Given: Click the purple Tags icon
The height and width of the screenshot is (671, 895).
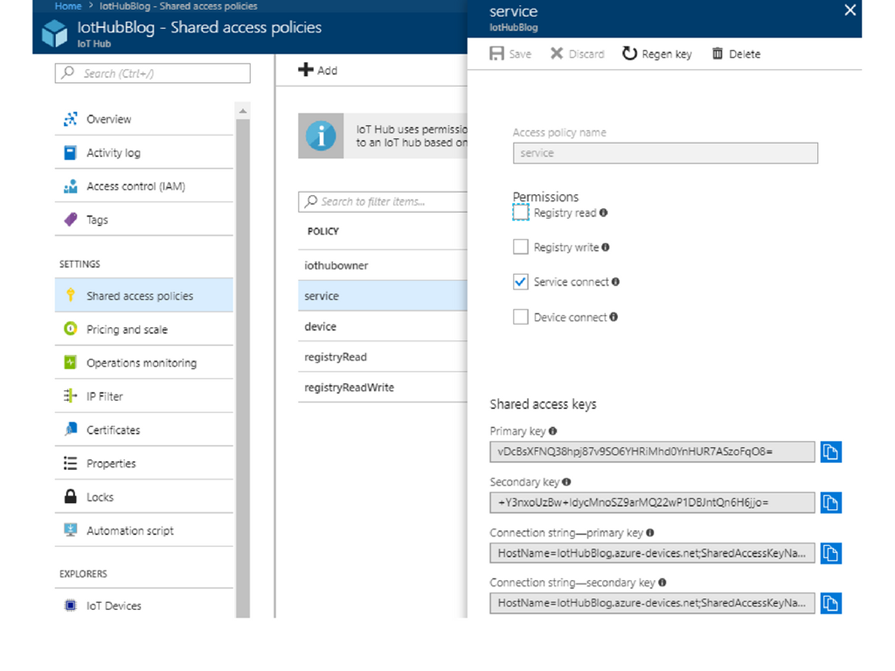Looking at the screenshot, I should click(70, 220).
